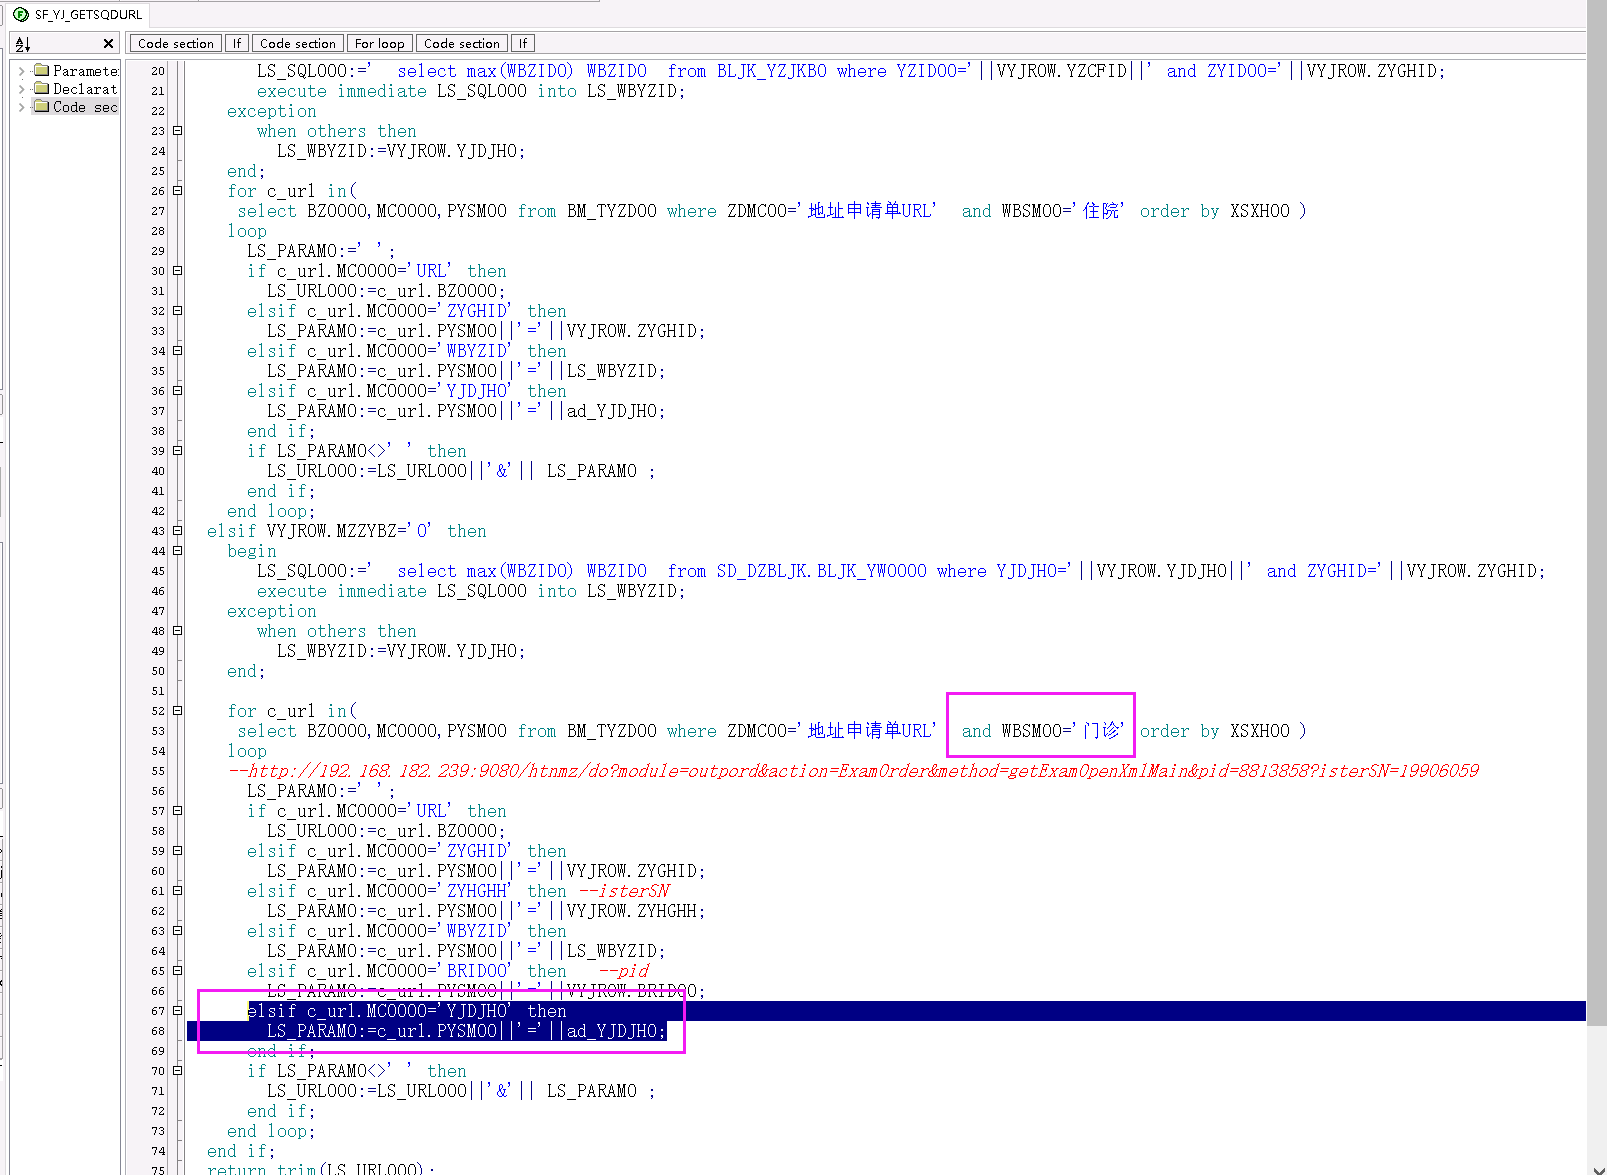This screenshot has height=1175, width=1607.
Task: Click the leftmost Code section breadcrumb
Action: coord(175,44)
